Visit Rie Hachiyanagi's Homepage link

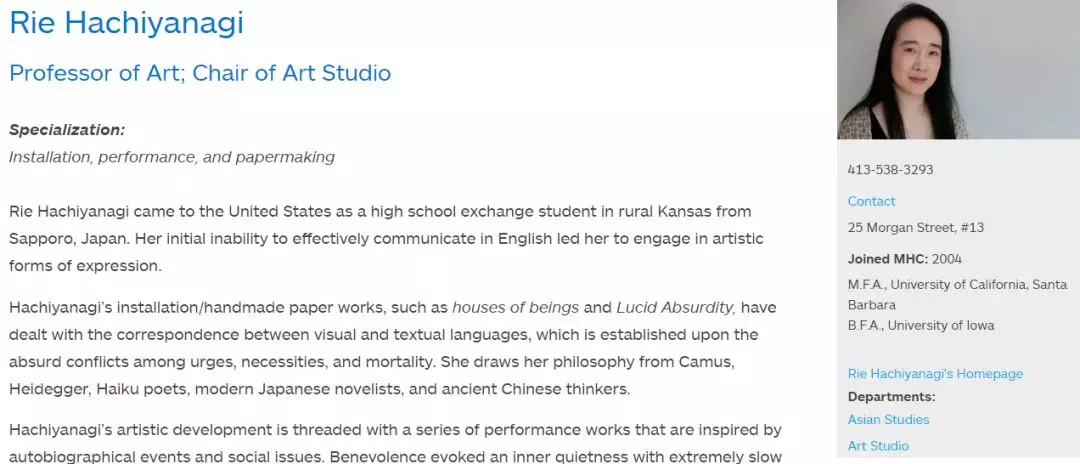935,373
